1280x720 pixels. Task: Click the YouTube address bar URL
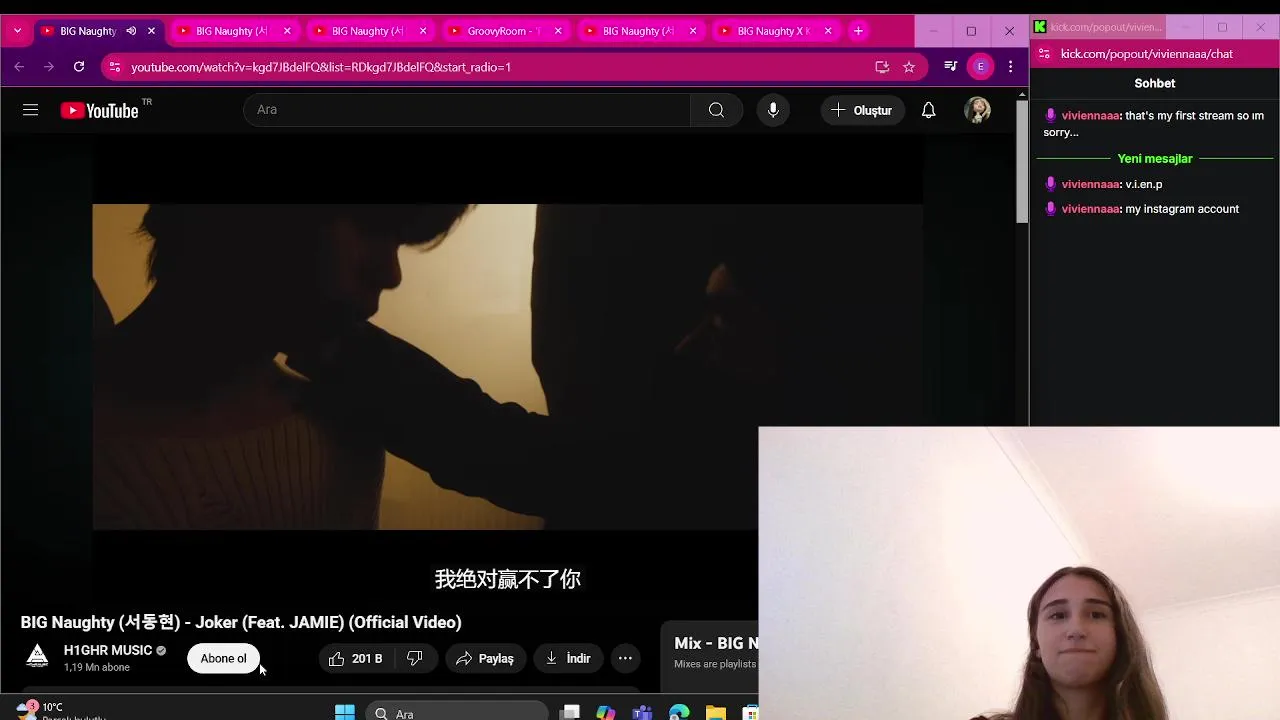click(x=321, y=67)
